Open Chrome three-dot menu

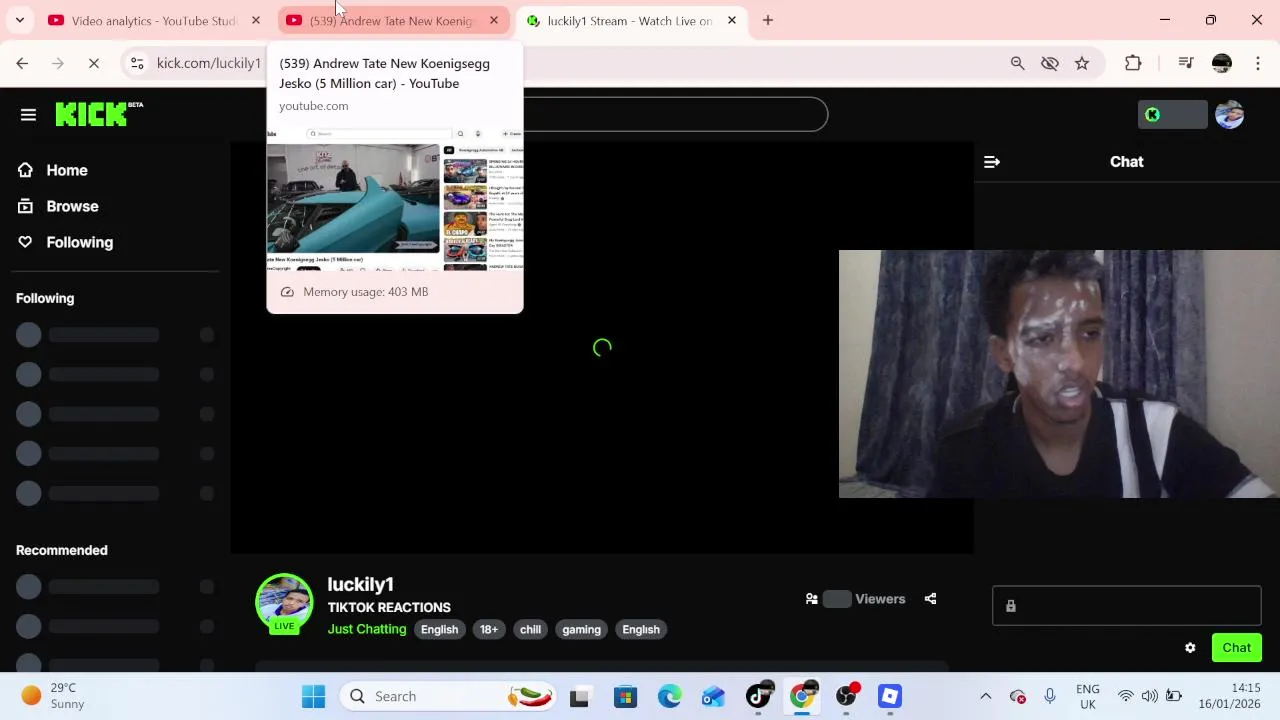[1258, 63]
